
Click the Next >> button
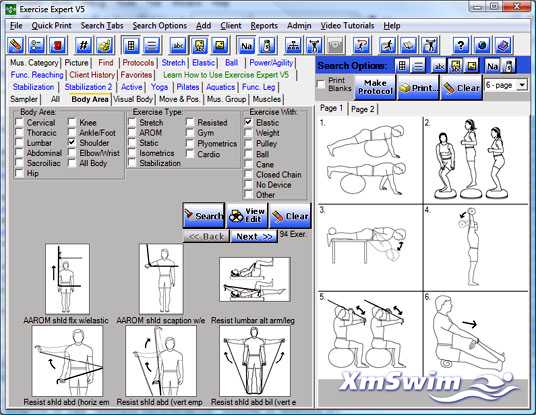pyautogui.click(x=254, y=237)
